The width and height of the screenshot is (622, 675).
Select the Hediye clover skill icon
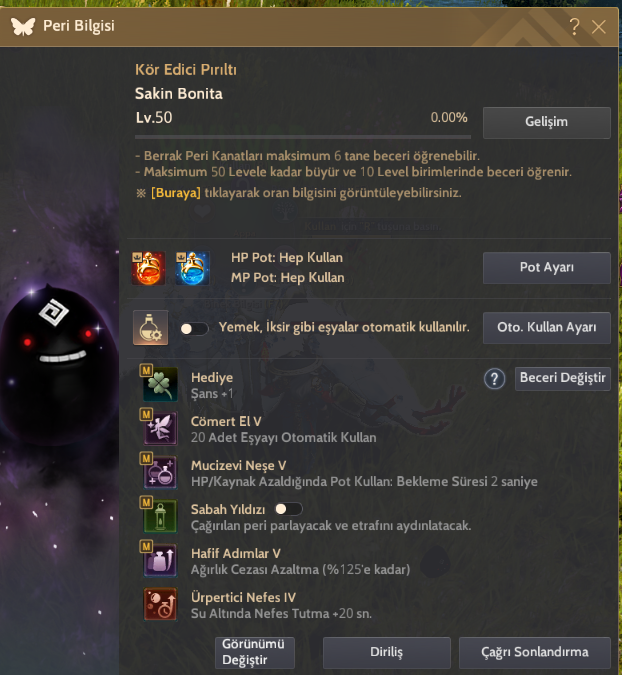tap(160, 384)
